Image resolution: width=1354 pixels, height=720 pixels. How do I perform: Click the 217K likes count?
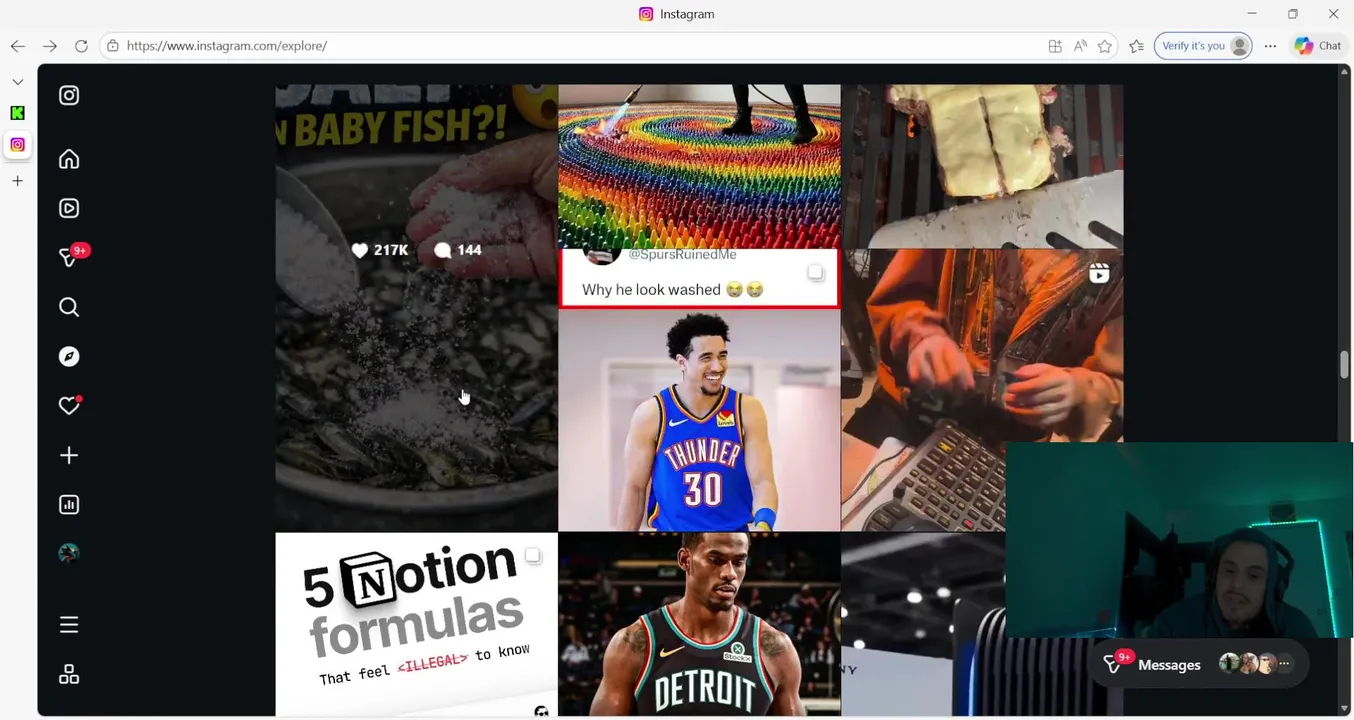(x=380, y=250)
